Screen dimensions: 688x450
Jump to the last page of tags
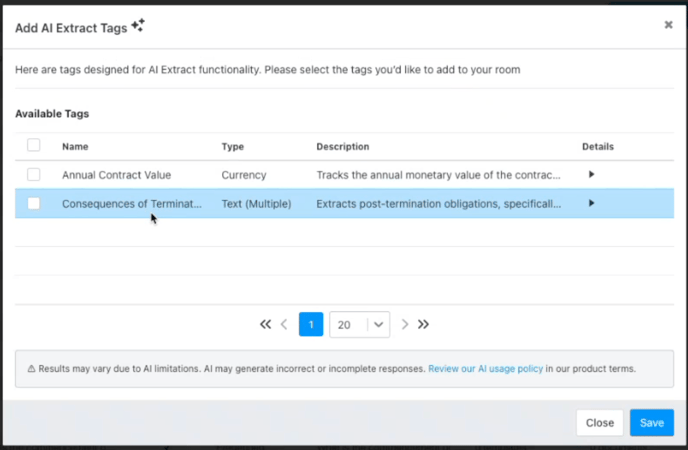[424, 325]
